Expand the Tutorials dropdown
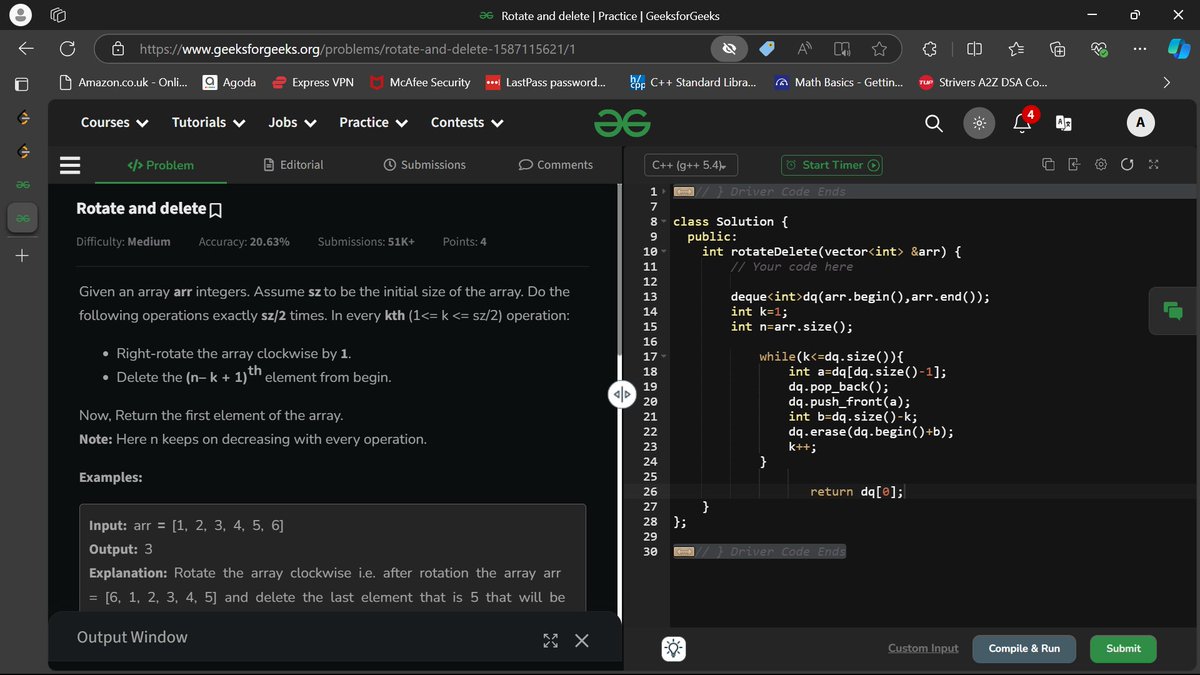Screen dimensions: 1200x675 point(209,123)
